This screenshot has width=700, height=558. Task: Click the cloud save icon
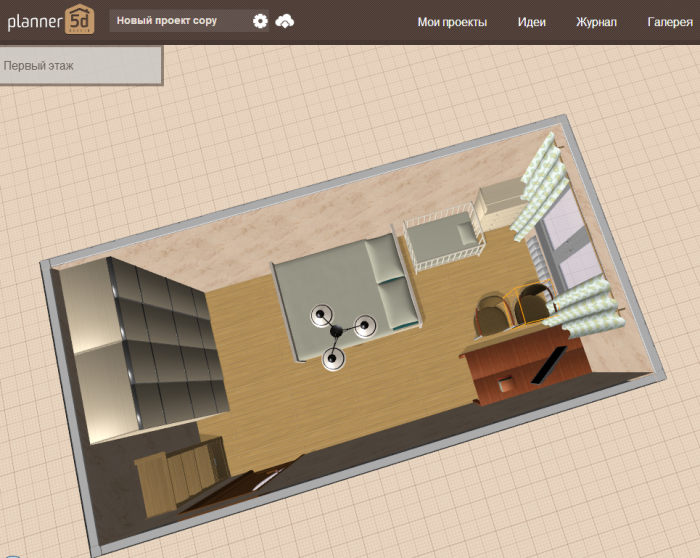point(284,21)
